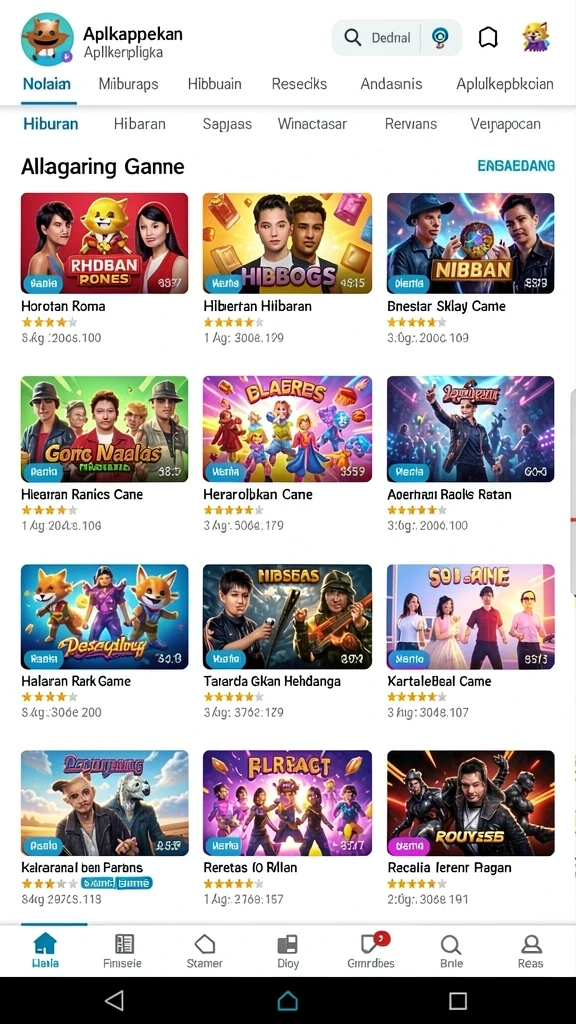Screen dimensions: 576x1024
Task: Tap the Bnle search icon in bottom bar
Action: click(x=451, y=951)
